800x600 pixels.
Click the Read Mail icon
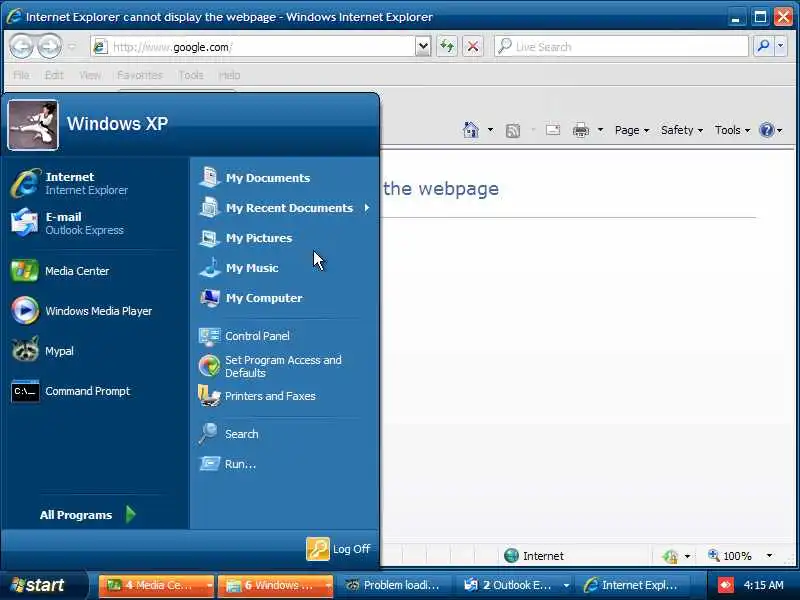553,130
